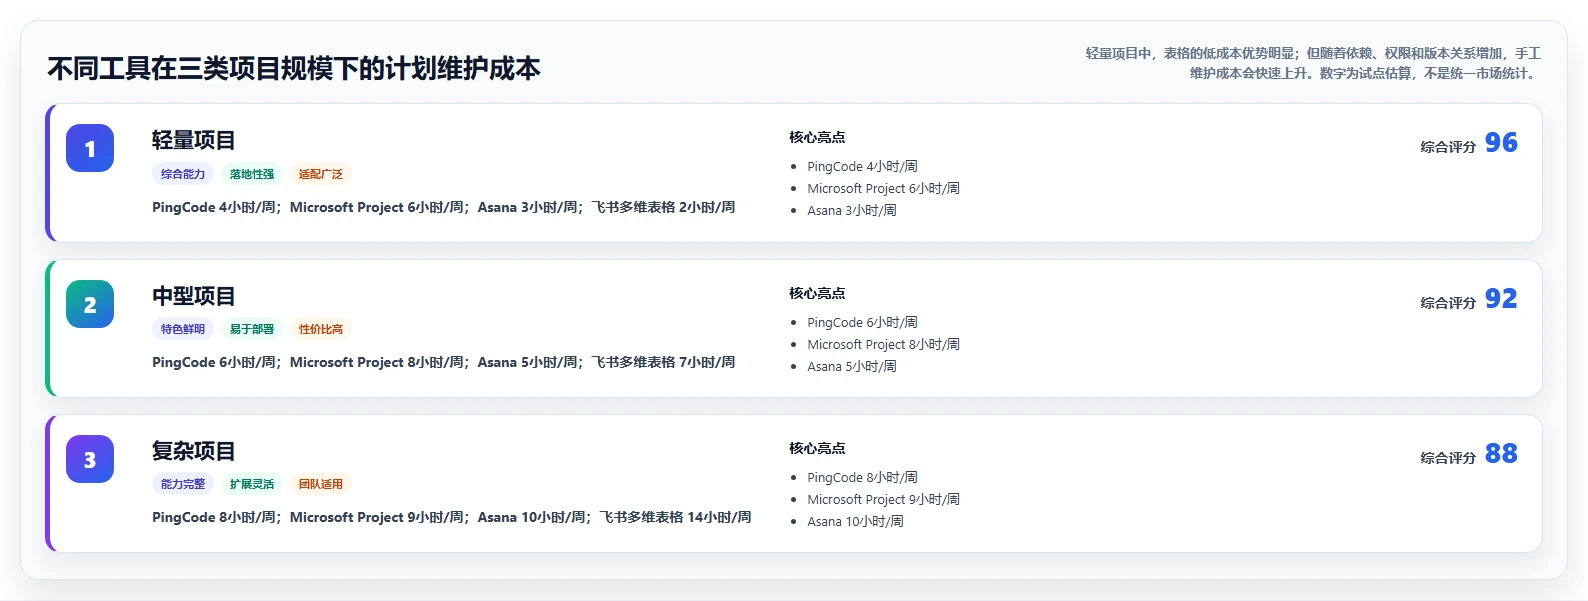Image resolution: width=1588 pixels, height=601 pixels.
Task: Click bullet Asana 3小时/周
Action: (852, 211)
